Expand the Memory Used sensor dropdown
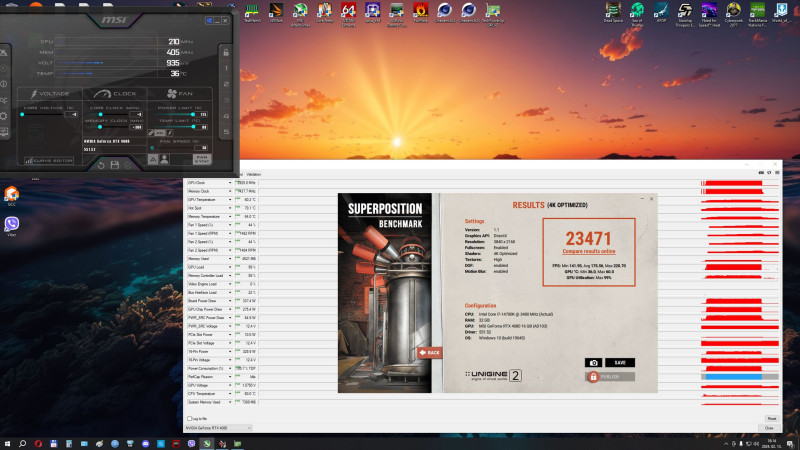800x450 pixels. coord(230,259)
